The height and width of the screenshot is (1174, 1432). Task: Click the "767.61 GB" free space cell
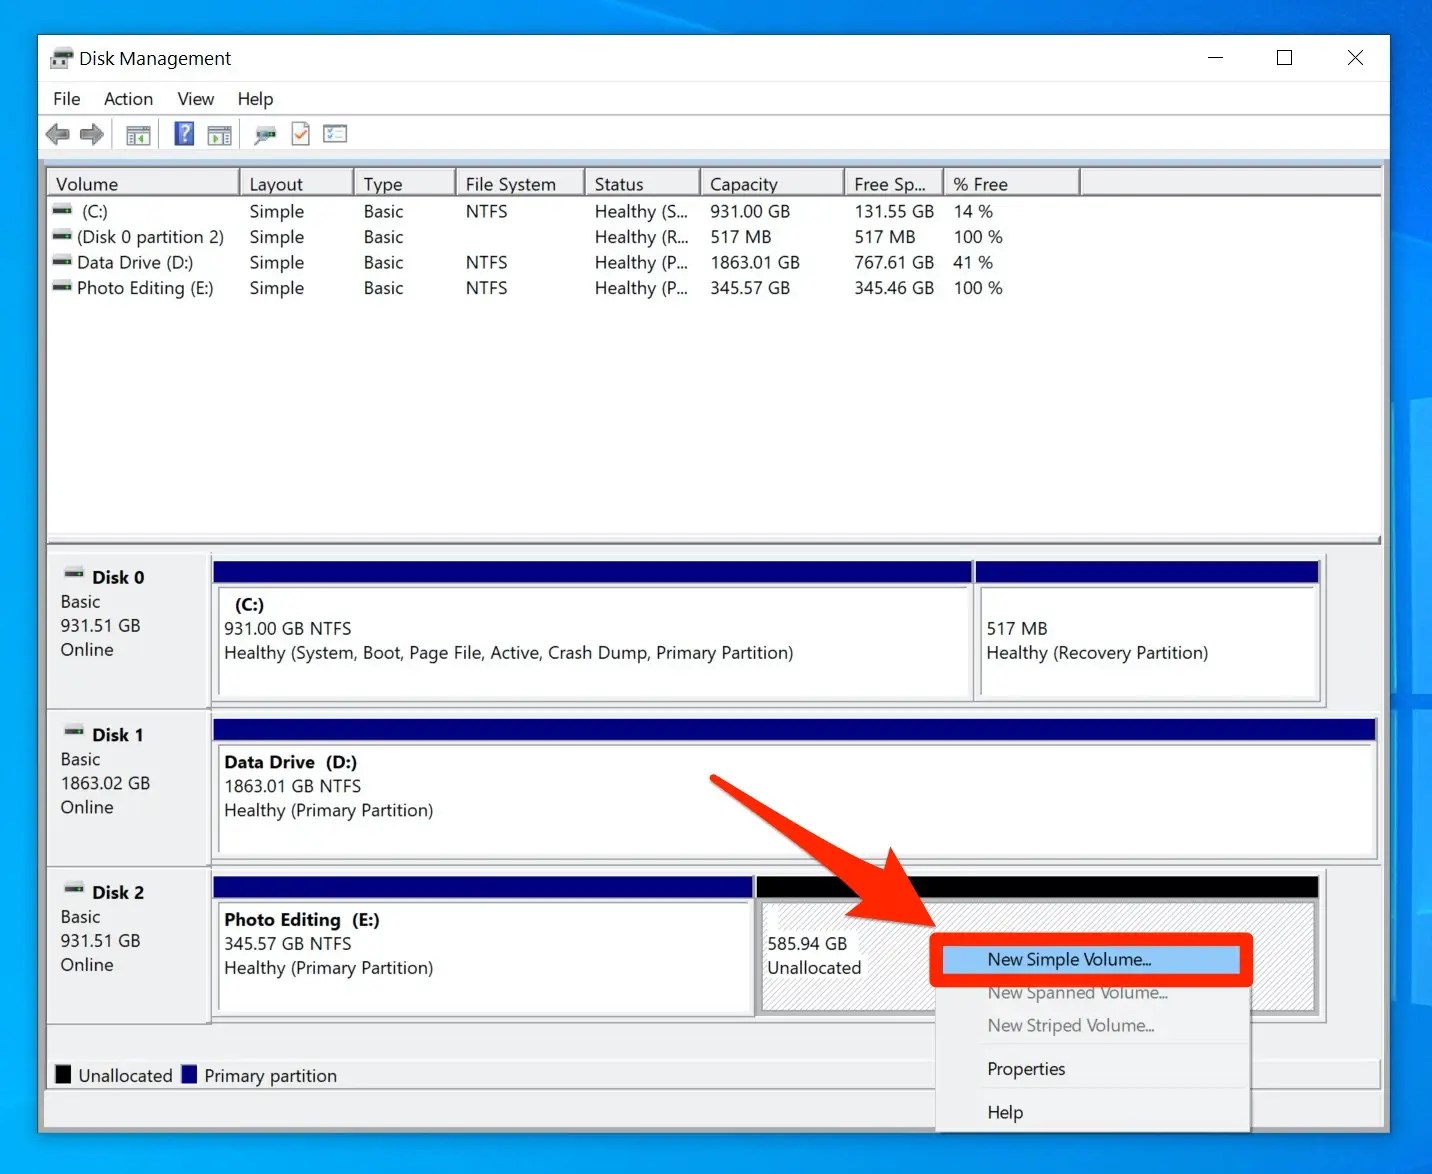(894, 262)
